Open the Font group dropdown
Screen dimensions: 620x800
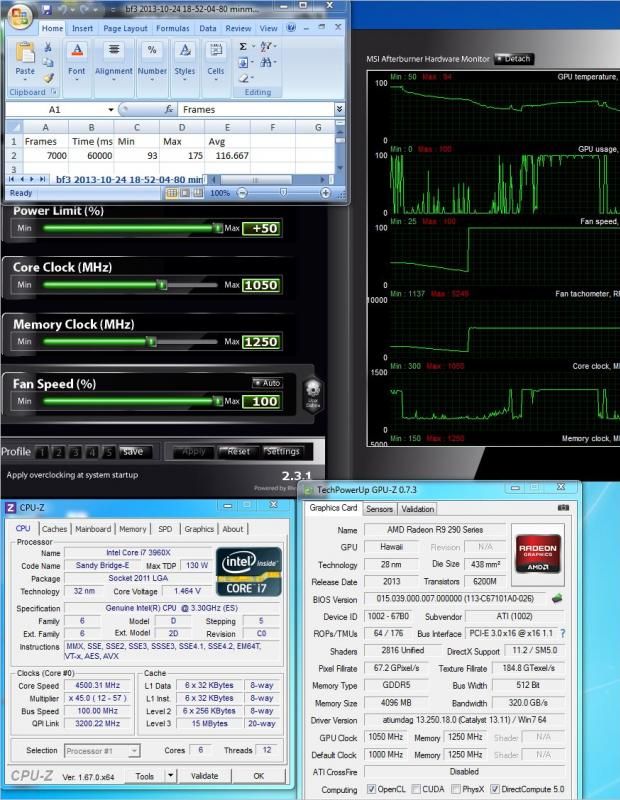click(x=77, y=63)
